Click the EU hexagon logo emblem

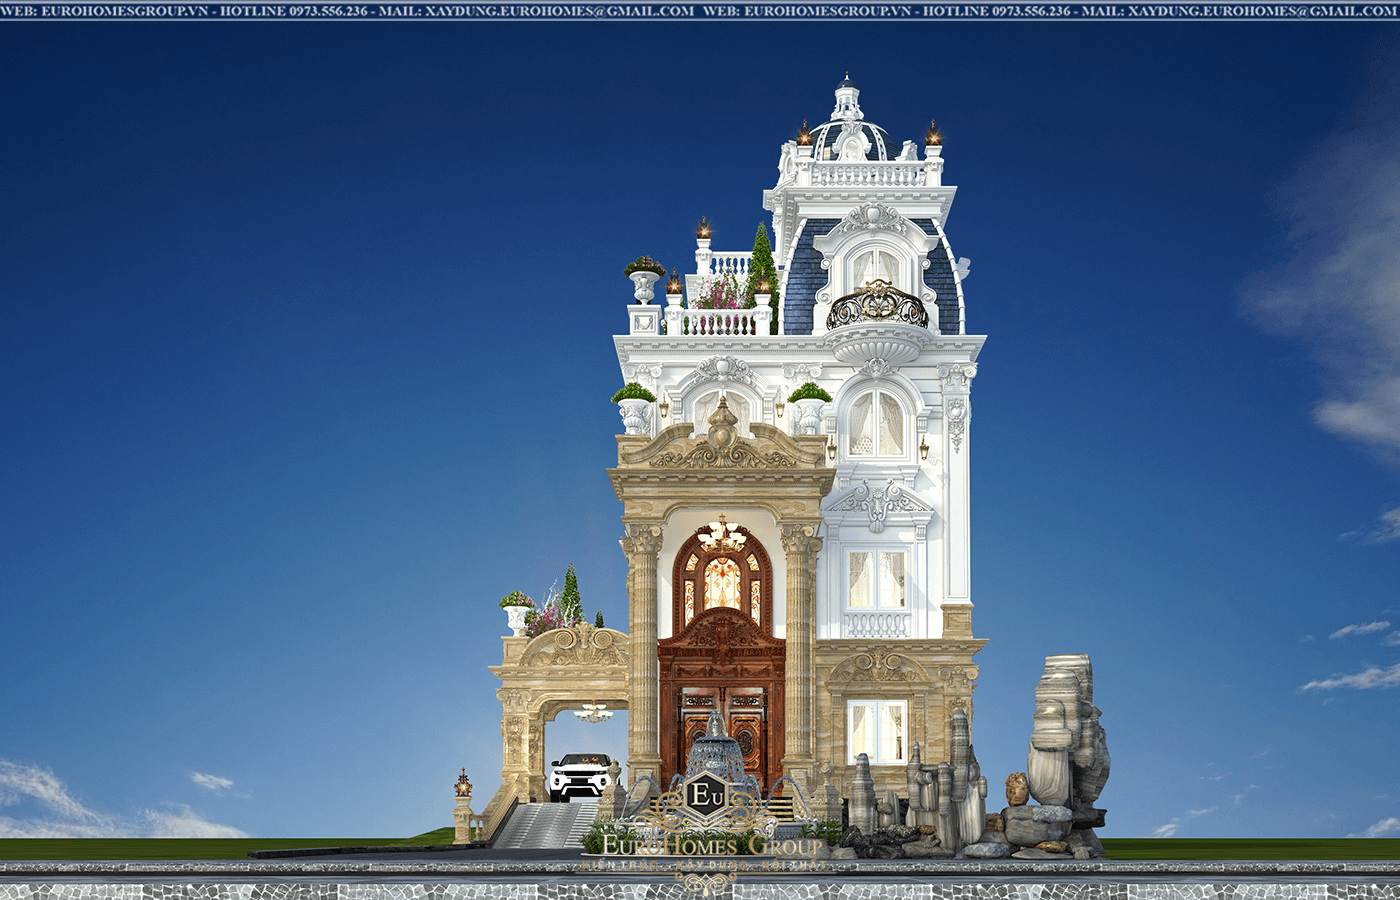705,797
